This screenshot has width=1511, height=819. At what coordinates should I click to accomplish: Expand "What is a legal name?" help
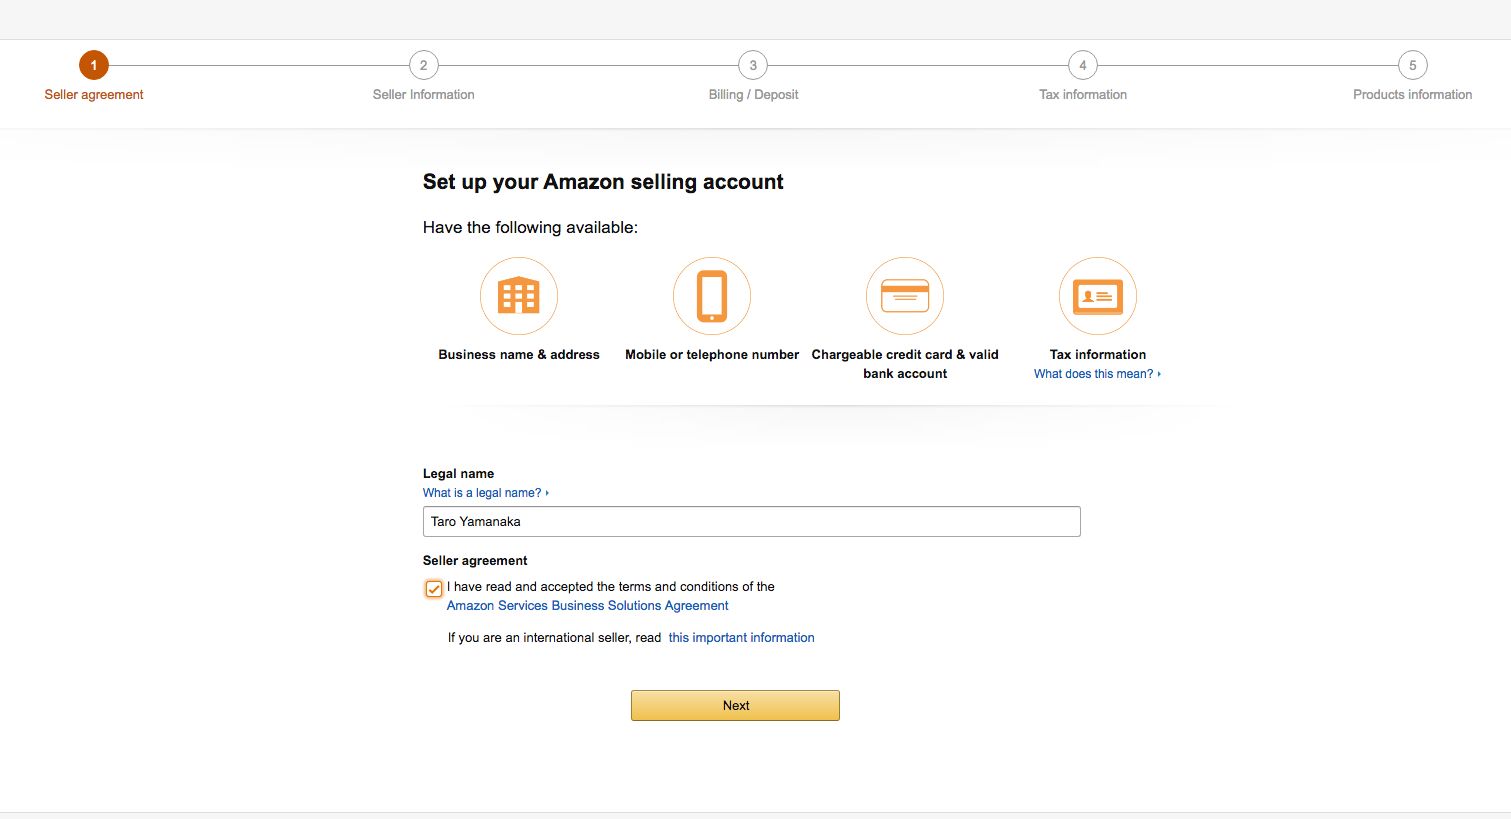(485, 493)
